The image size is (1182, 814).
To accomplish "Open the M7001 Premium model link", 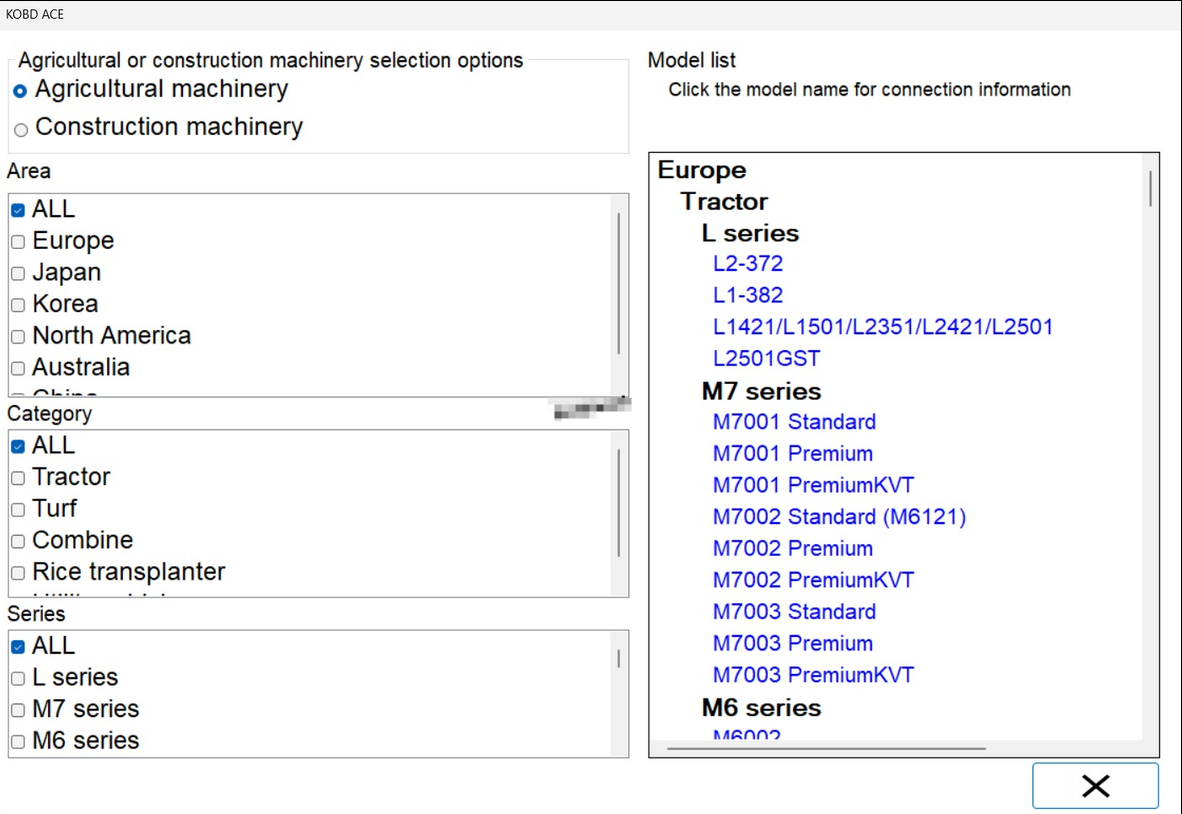I will click(x=792, y=454).
